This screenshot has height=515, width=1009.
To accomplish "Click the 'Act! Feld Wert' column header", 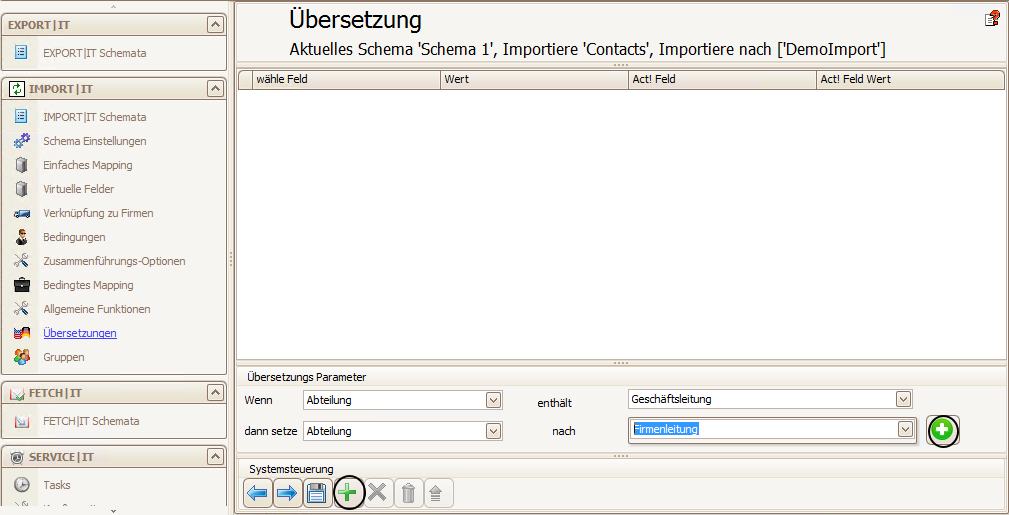I will [x=910, y=79].
